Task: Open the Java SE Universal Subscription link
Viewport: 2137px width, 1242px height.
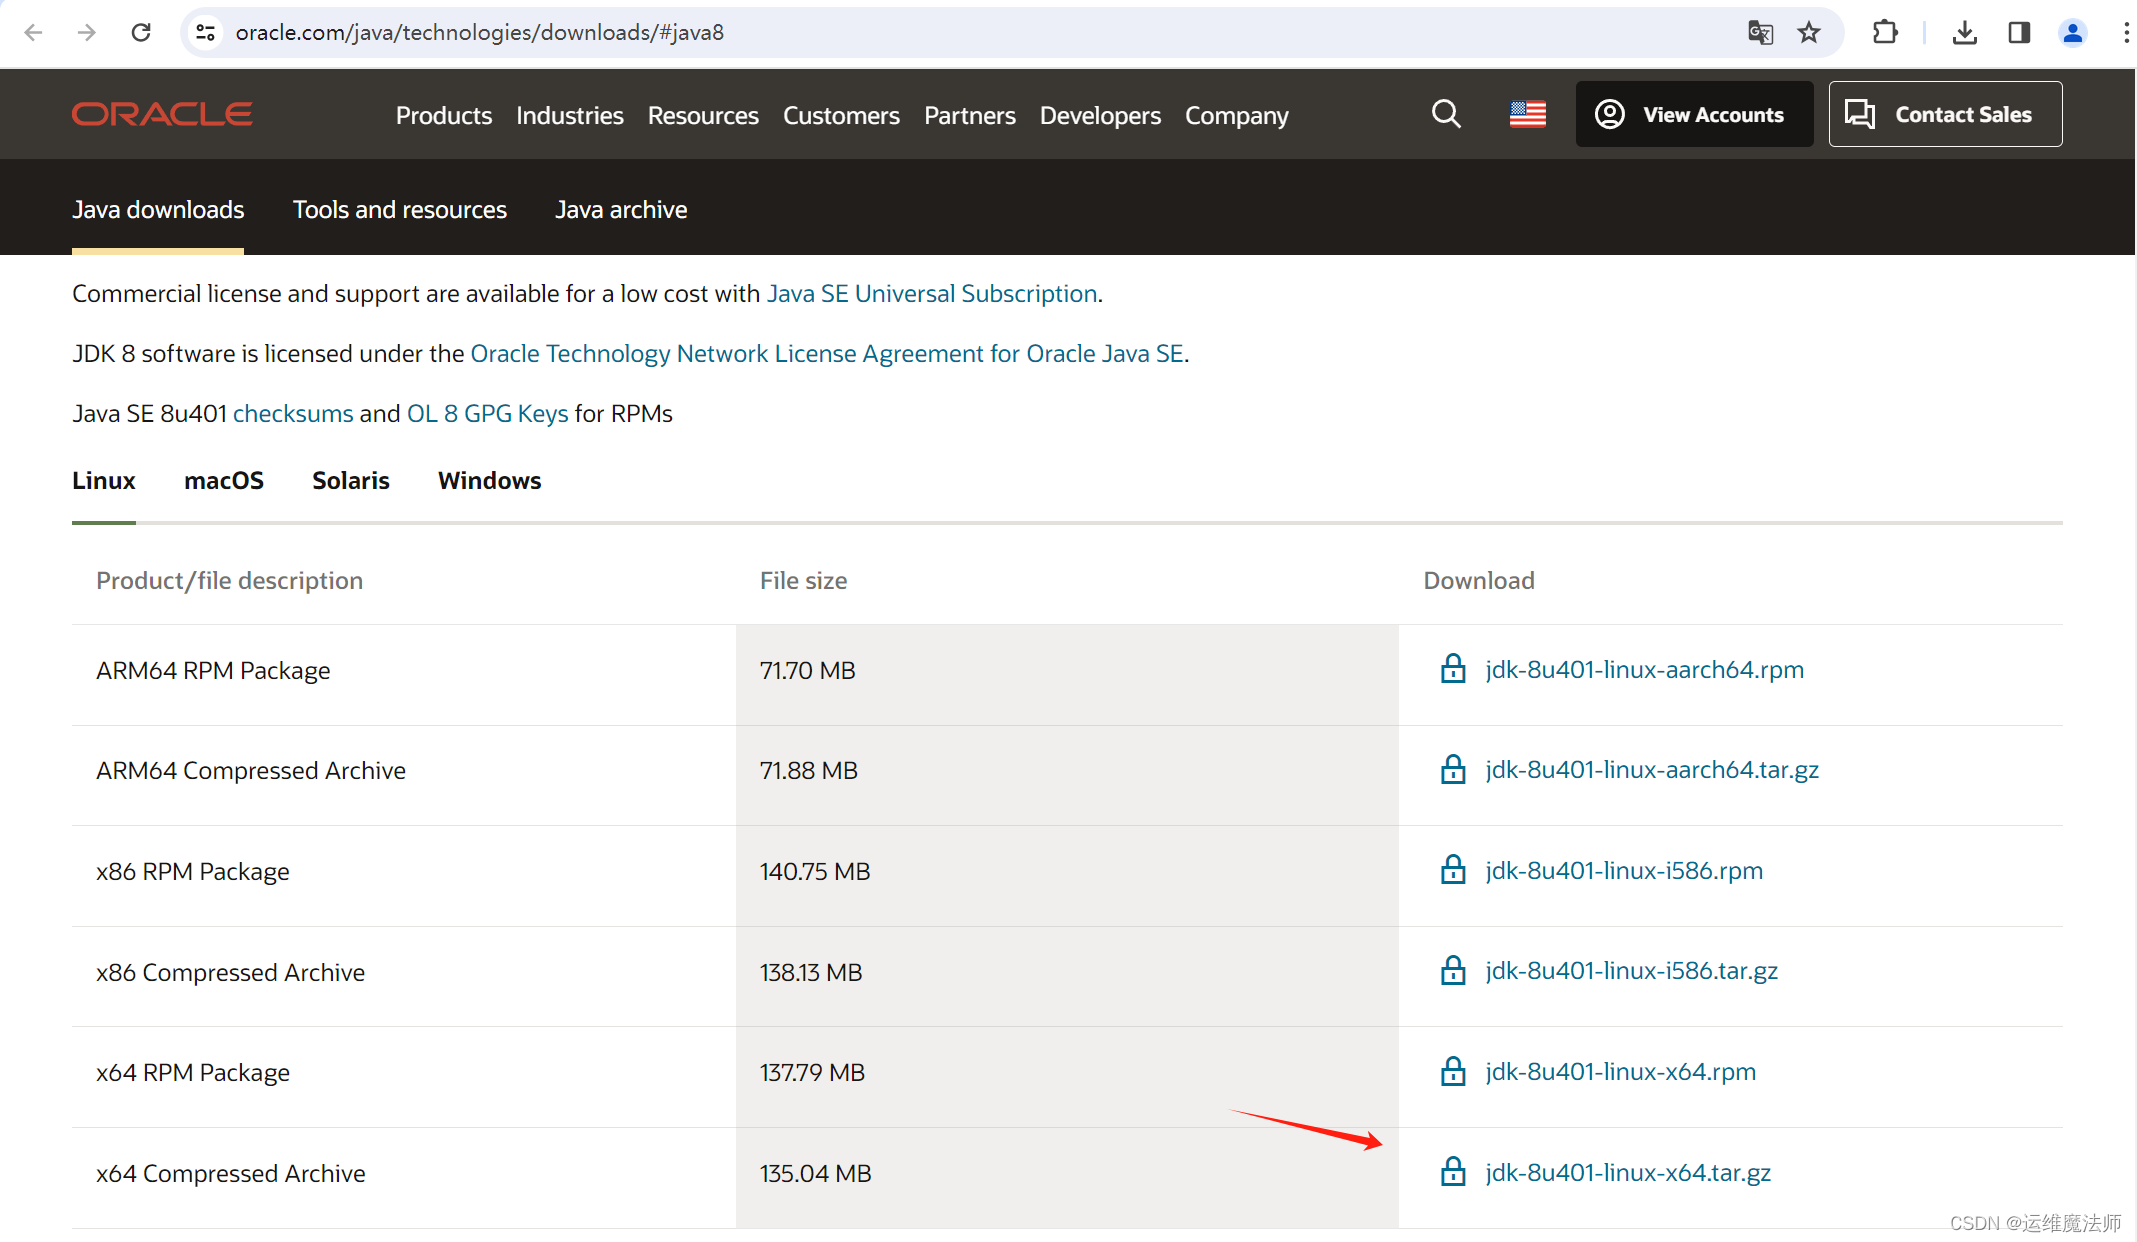Action: point(932,293)
